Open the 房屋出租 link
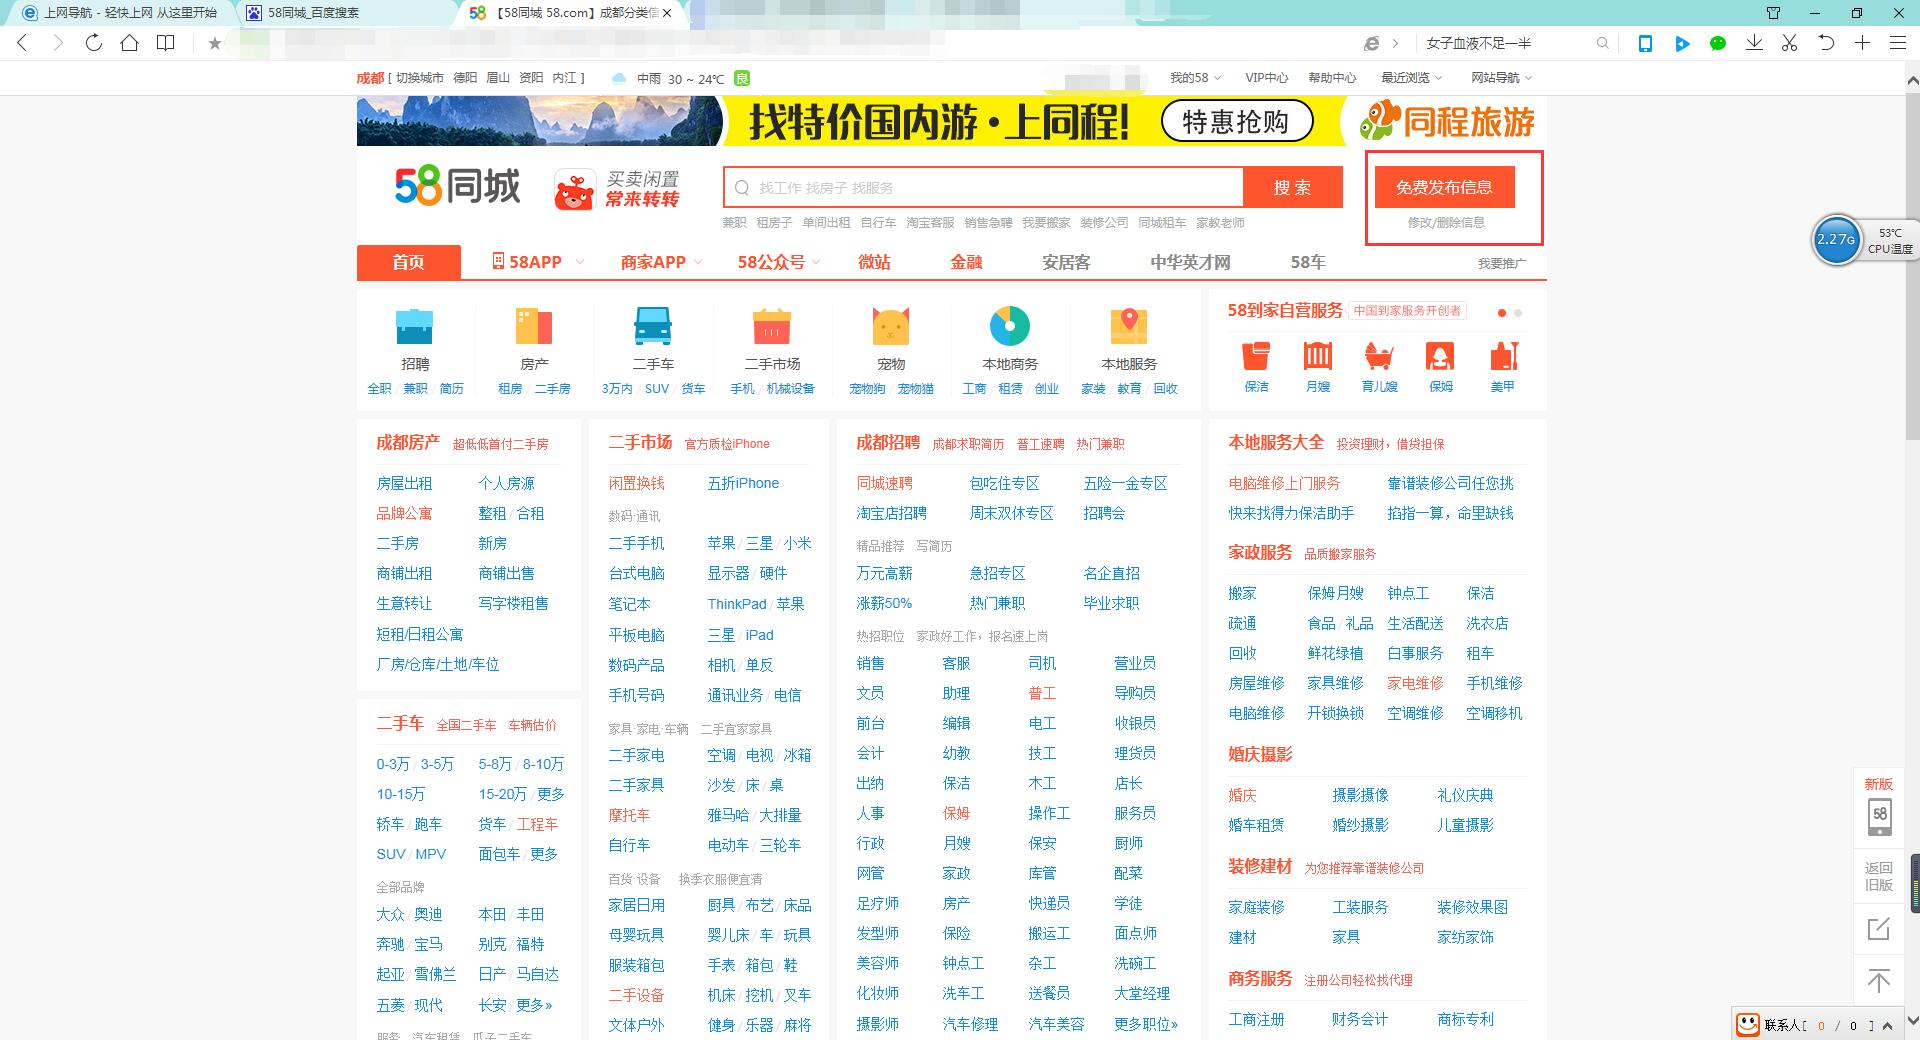This screenshot has width=1920, height=1040. 404,483
